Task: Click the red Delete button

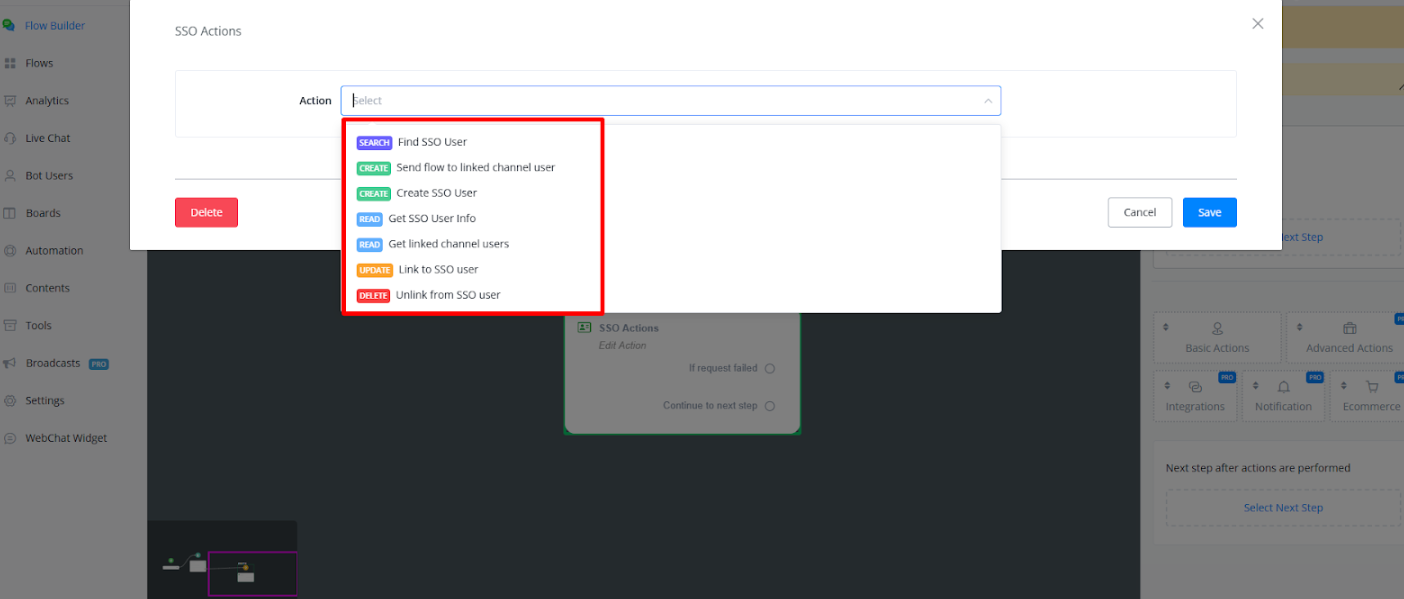Action: click(206, 212)
